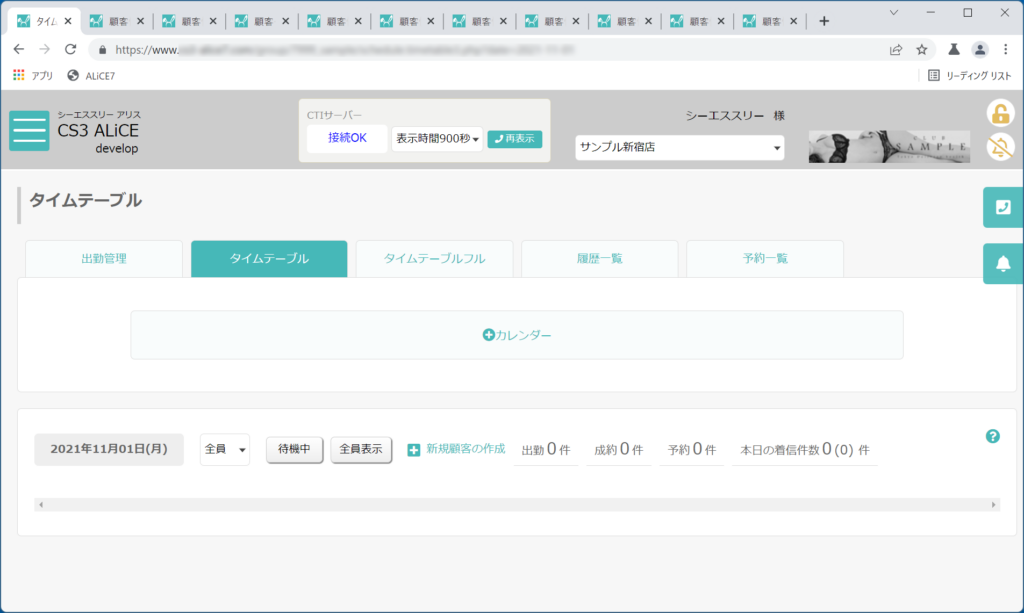Image resolution: width=1024 pixels, height=613 pixels.
Task: Click the 再表示 button
Action: [515, 139]
